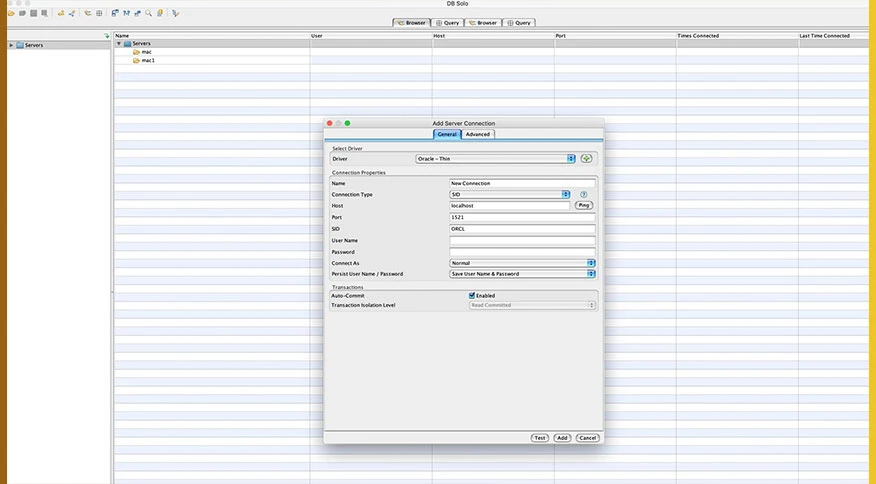This screenshot has width=876, height=484.
Task: Click the Host field containing localhost
Action: [x=510, y=206]
